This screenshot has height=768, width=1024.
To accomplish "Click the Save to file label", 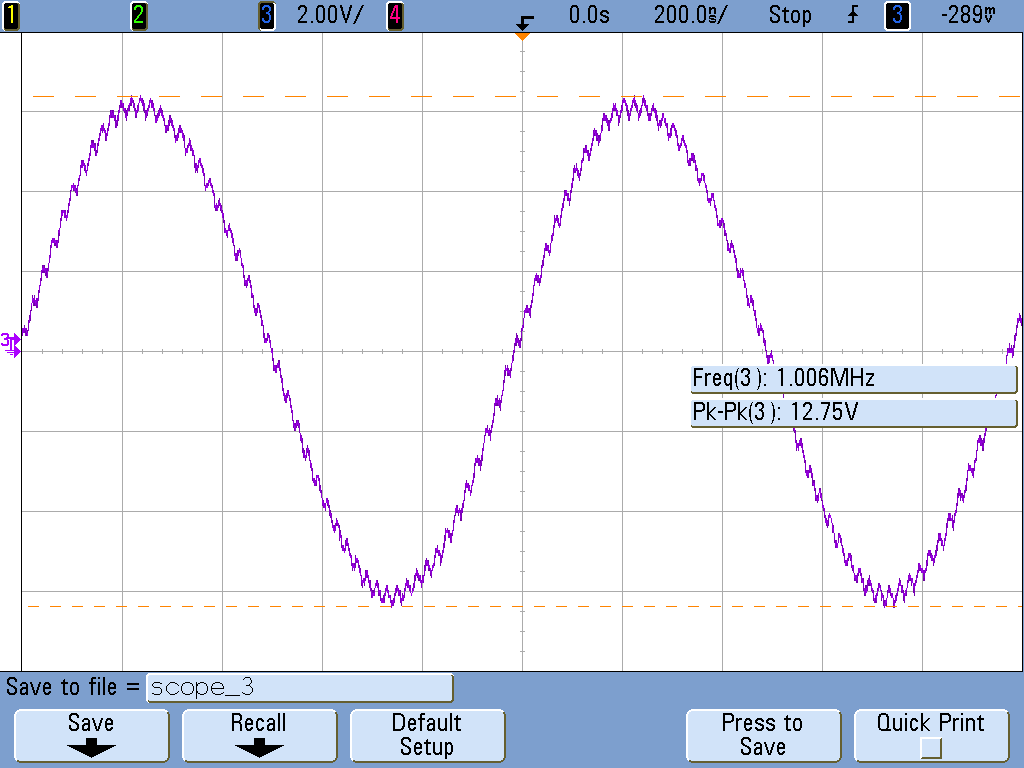I will [x=72, y=687].
